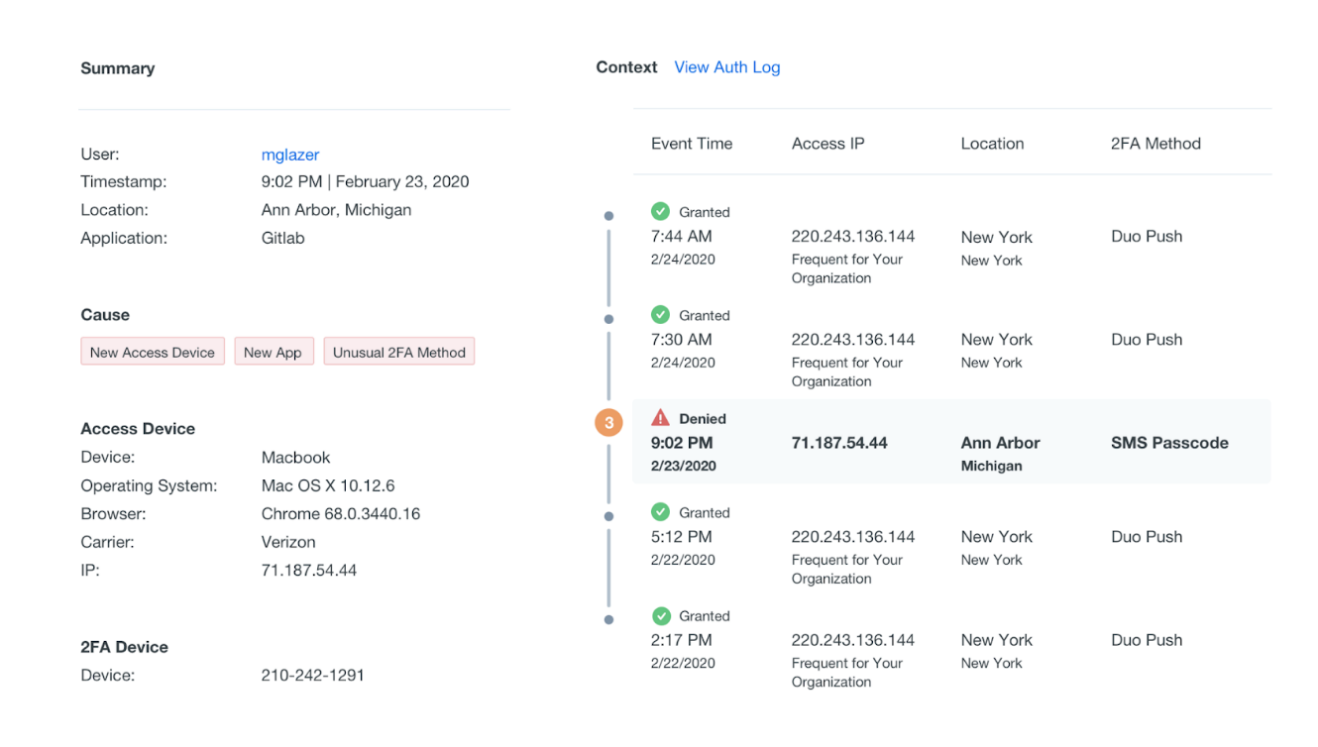1318x747 pixels.
Task: Click the Access IP column header
Action: point(828,143)
